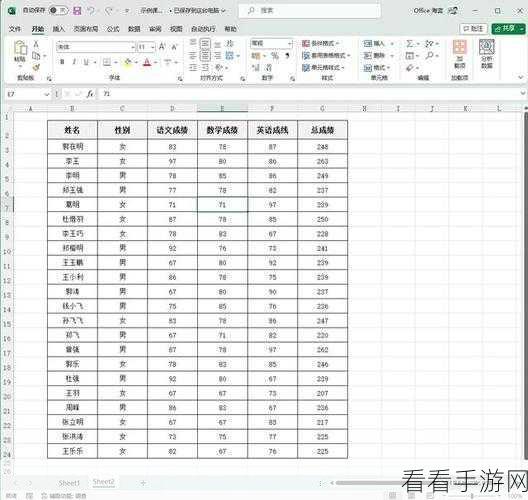Increase font size with larger A icon
The width and height of the screenshot is (528, 500).
[162, 46]
